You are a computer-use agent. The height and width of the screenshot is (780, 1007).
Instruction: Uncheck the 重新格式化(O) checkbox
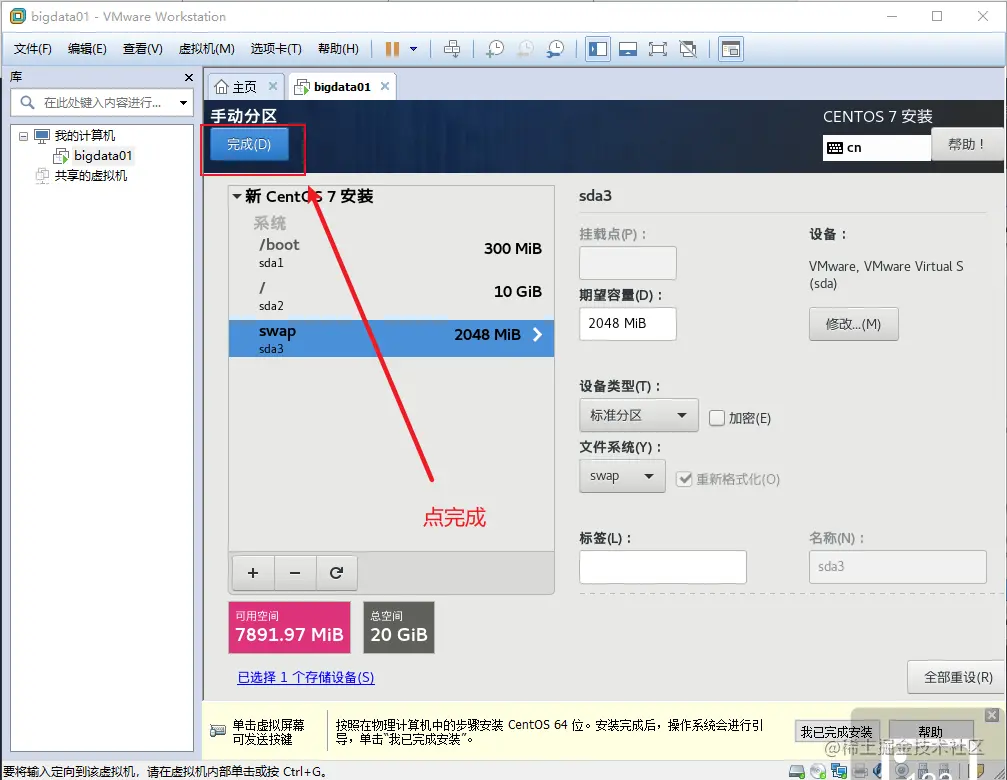click(684, 479)
